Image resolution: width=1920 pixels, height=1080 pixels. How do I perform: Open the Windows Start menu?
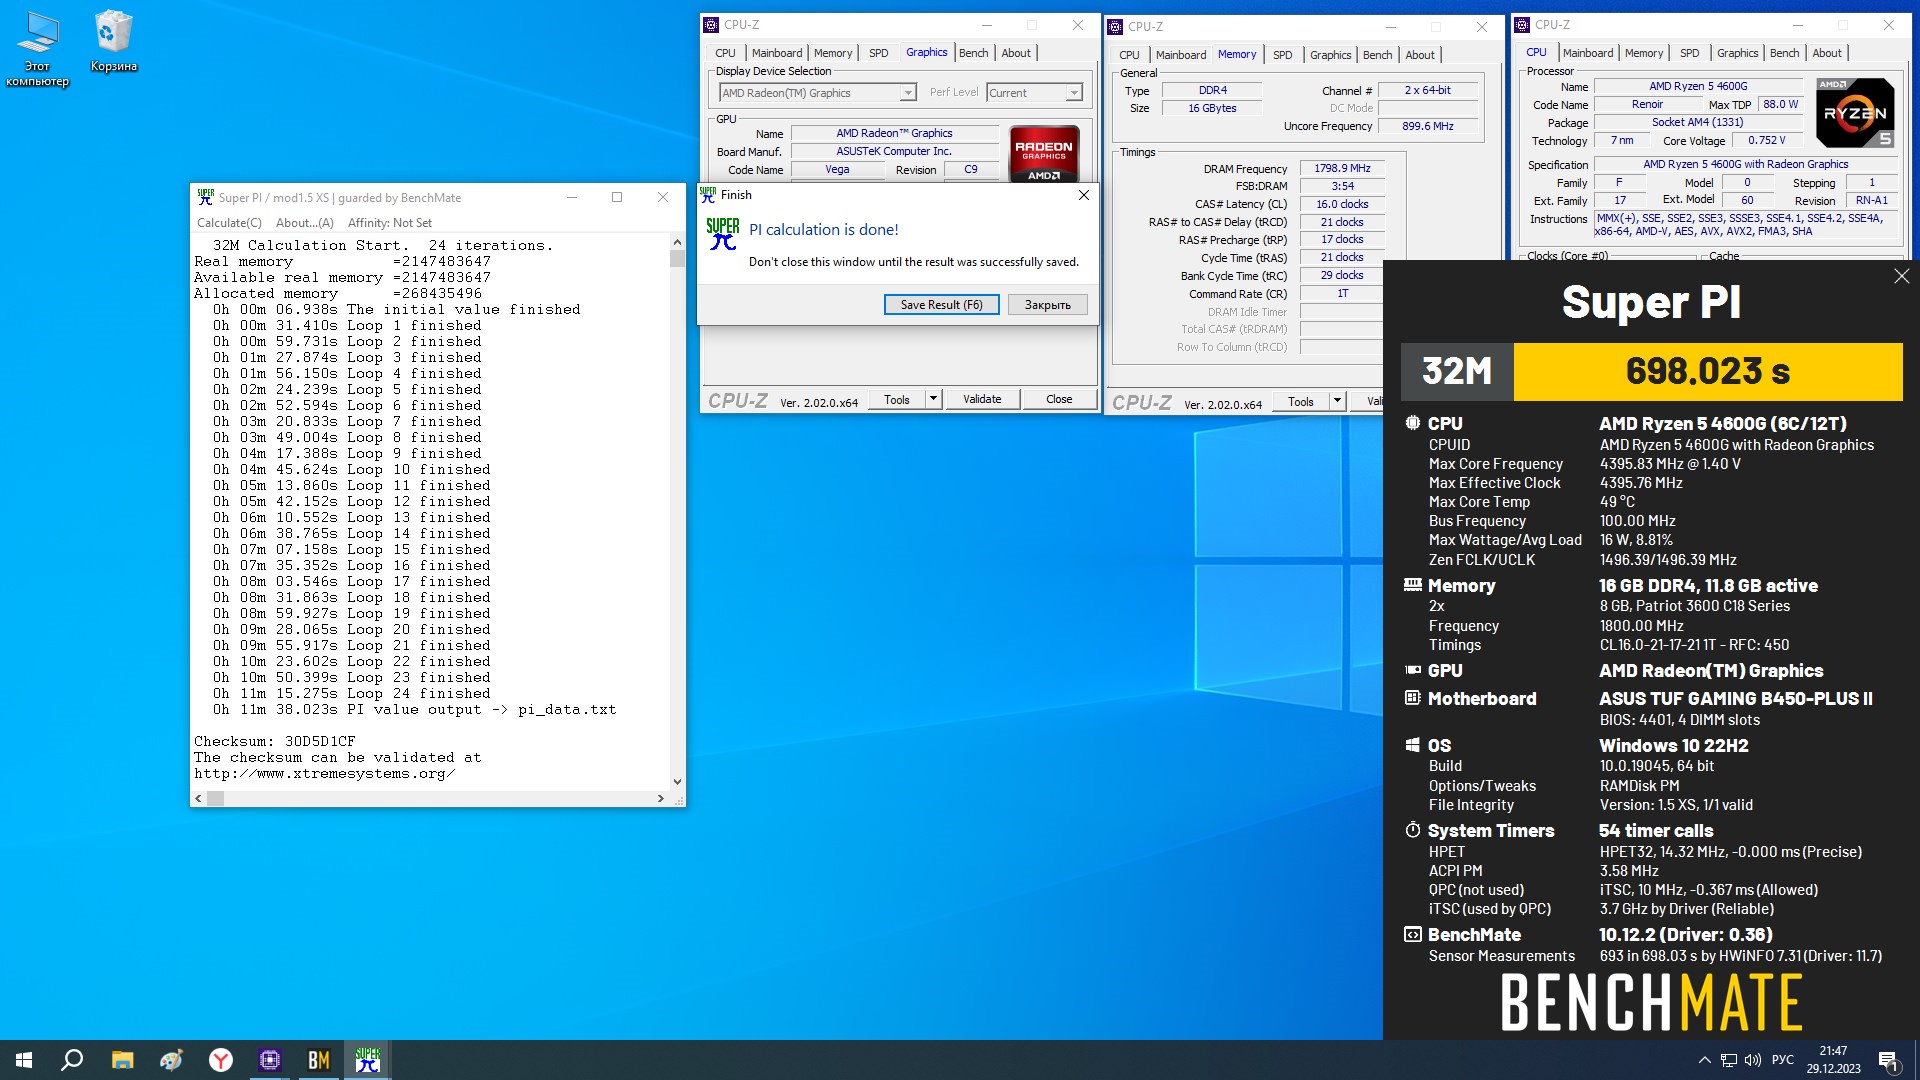[x=24, y=1060]
